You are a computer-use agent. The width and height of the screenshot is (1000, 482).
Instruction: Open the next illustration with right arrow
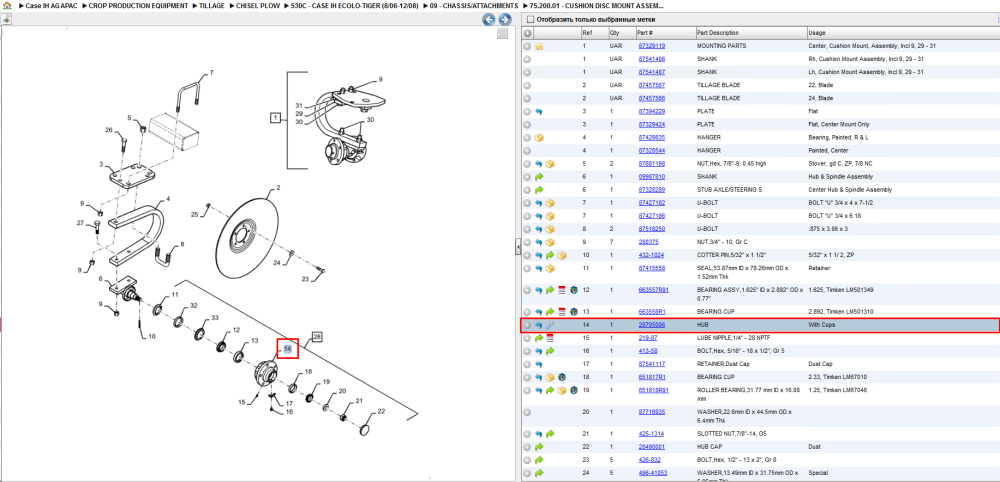(x=504, y=20)
